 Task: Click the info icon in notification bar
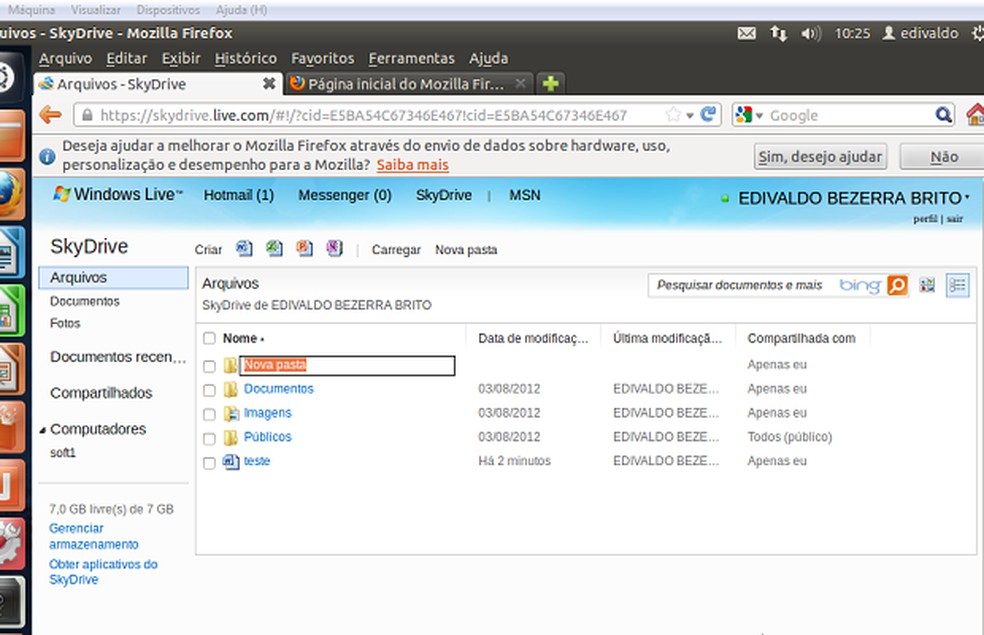47,156
